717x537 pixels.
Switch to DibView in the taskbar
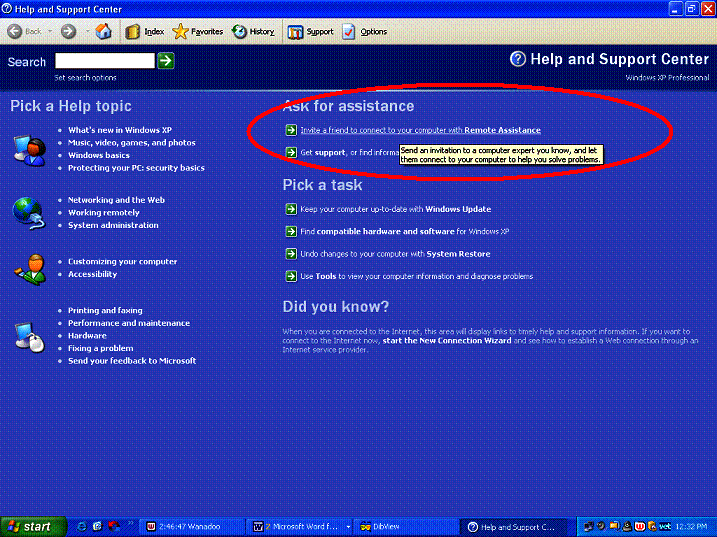pos(385,526)
